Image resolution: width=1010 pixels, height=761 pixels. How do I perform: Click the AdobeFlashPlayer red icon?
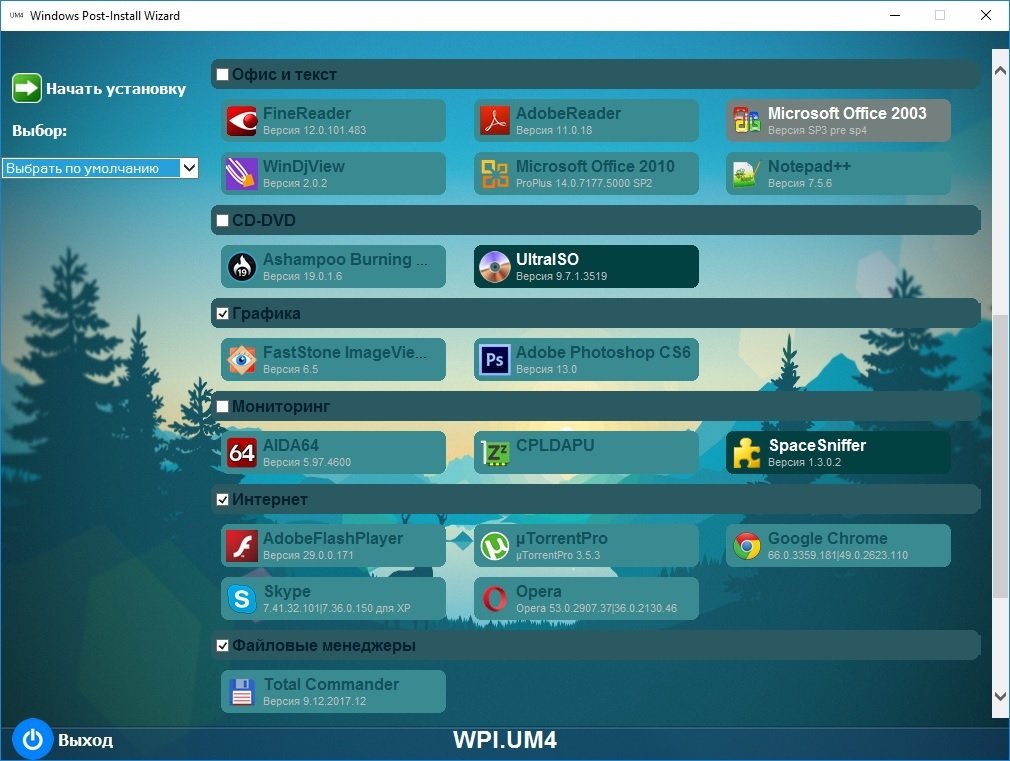(242, 546)
